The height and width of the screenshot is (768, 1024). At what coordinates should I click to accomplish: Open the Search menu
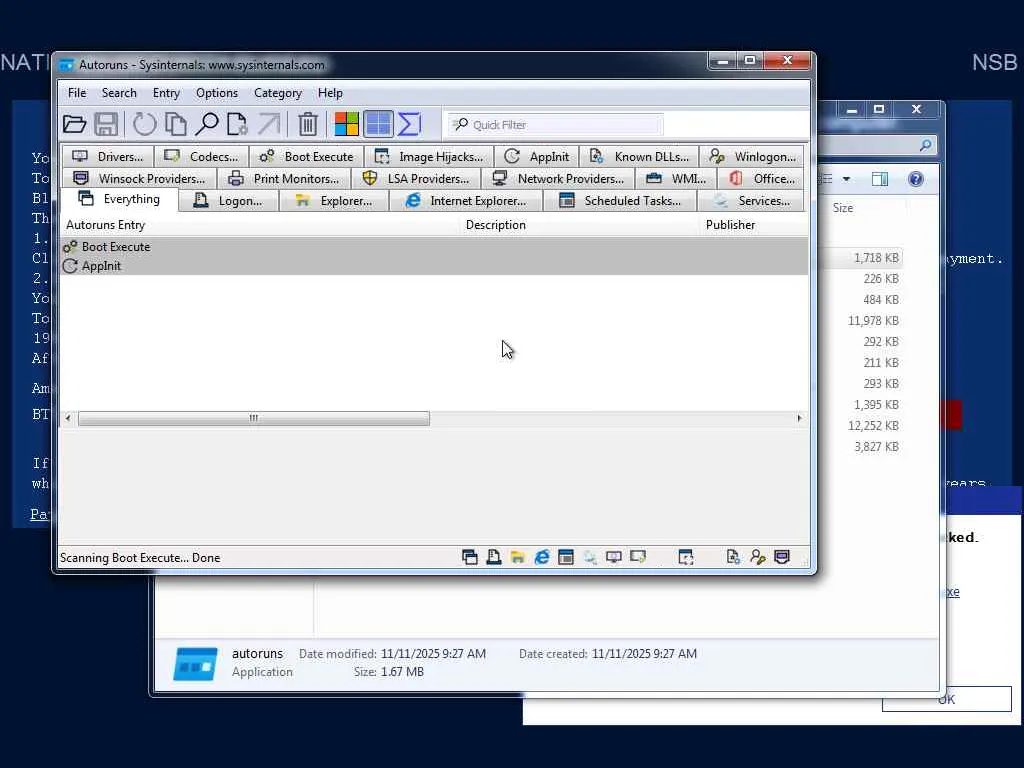tap(120, 93)
